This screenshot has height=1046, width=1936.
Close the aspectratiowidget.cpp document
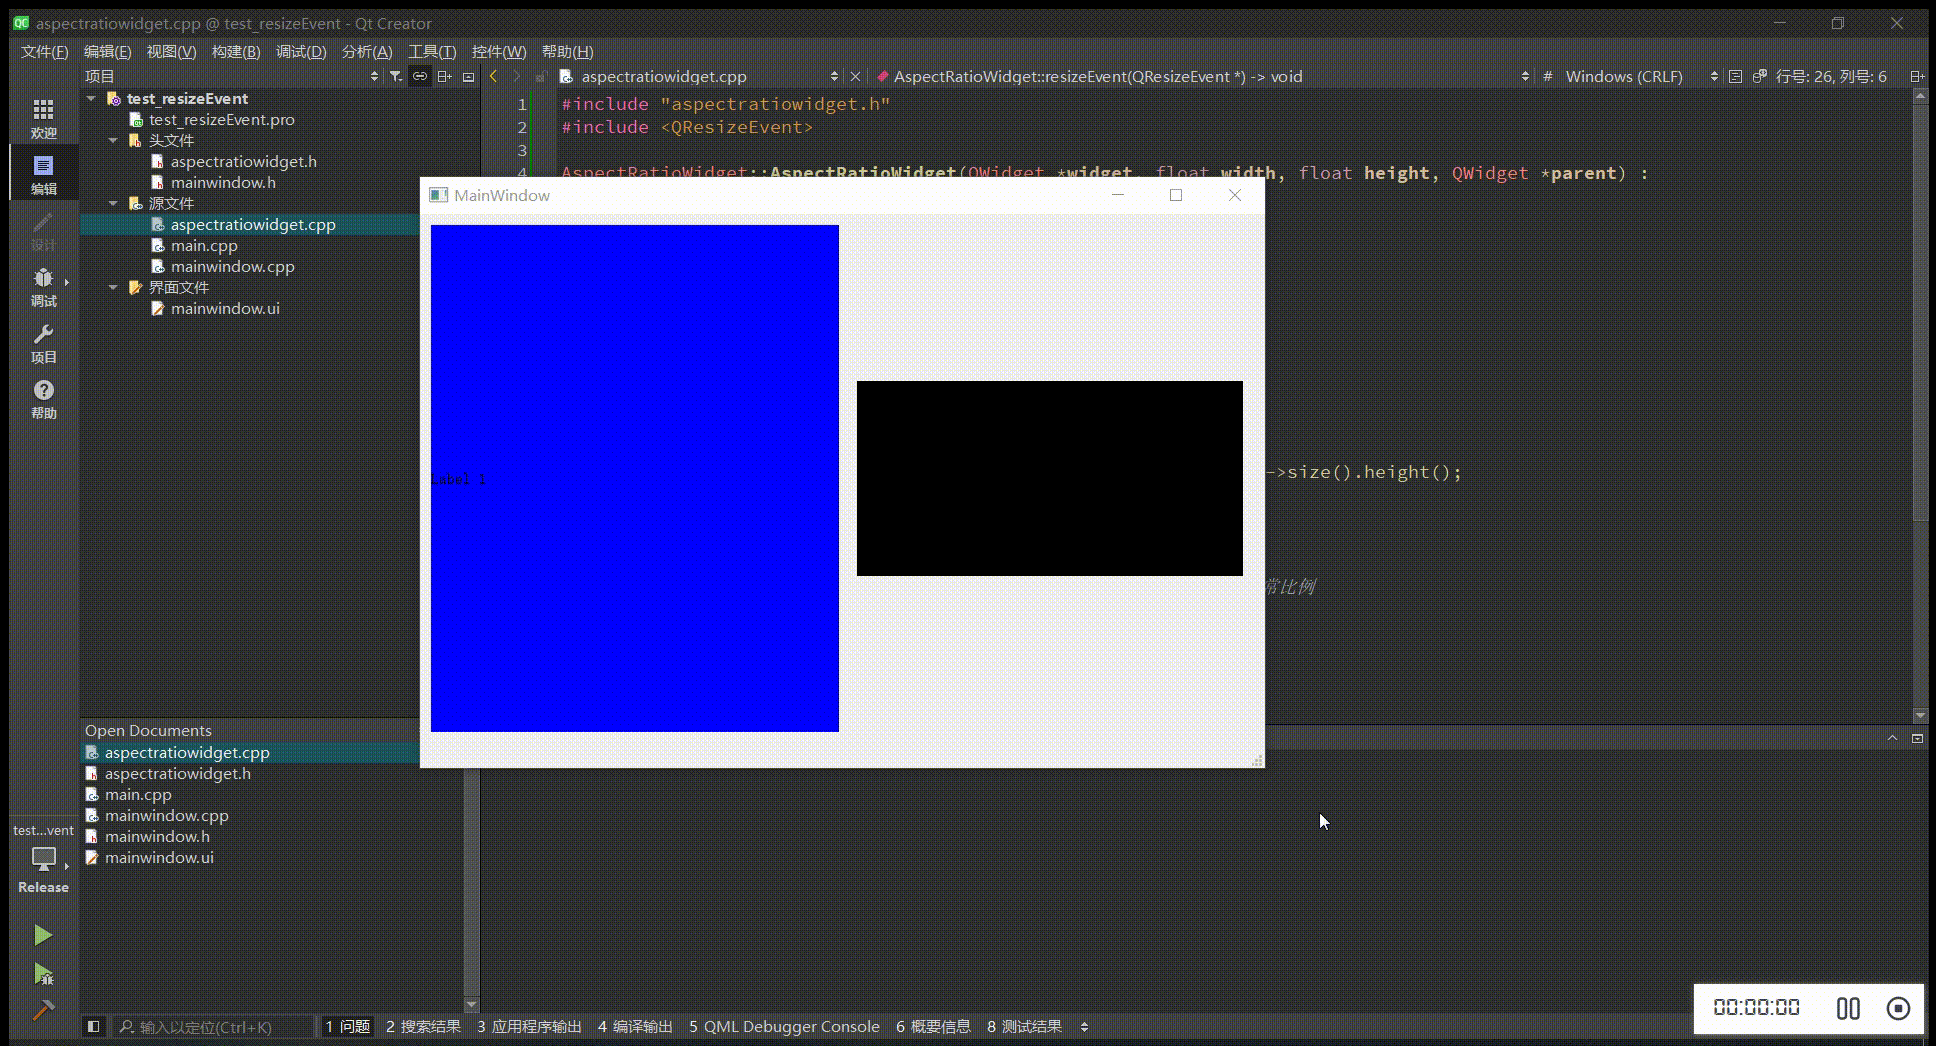pos(855,76)
